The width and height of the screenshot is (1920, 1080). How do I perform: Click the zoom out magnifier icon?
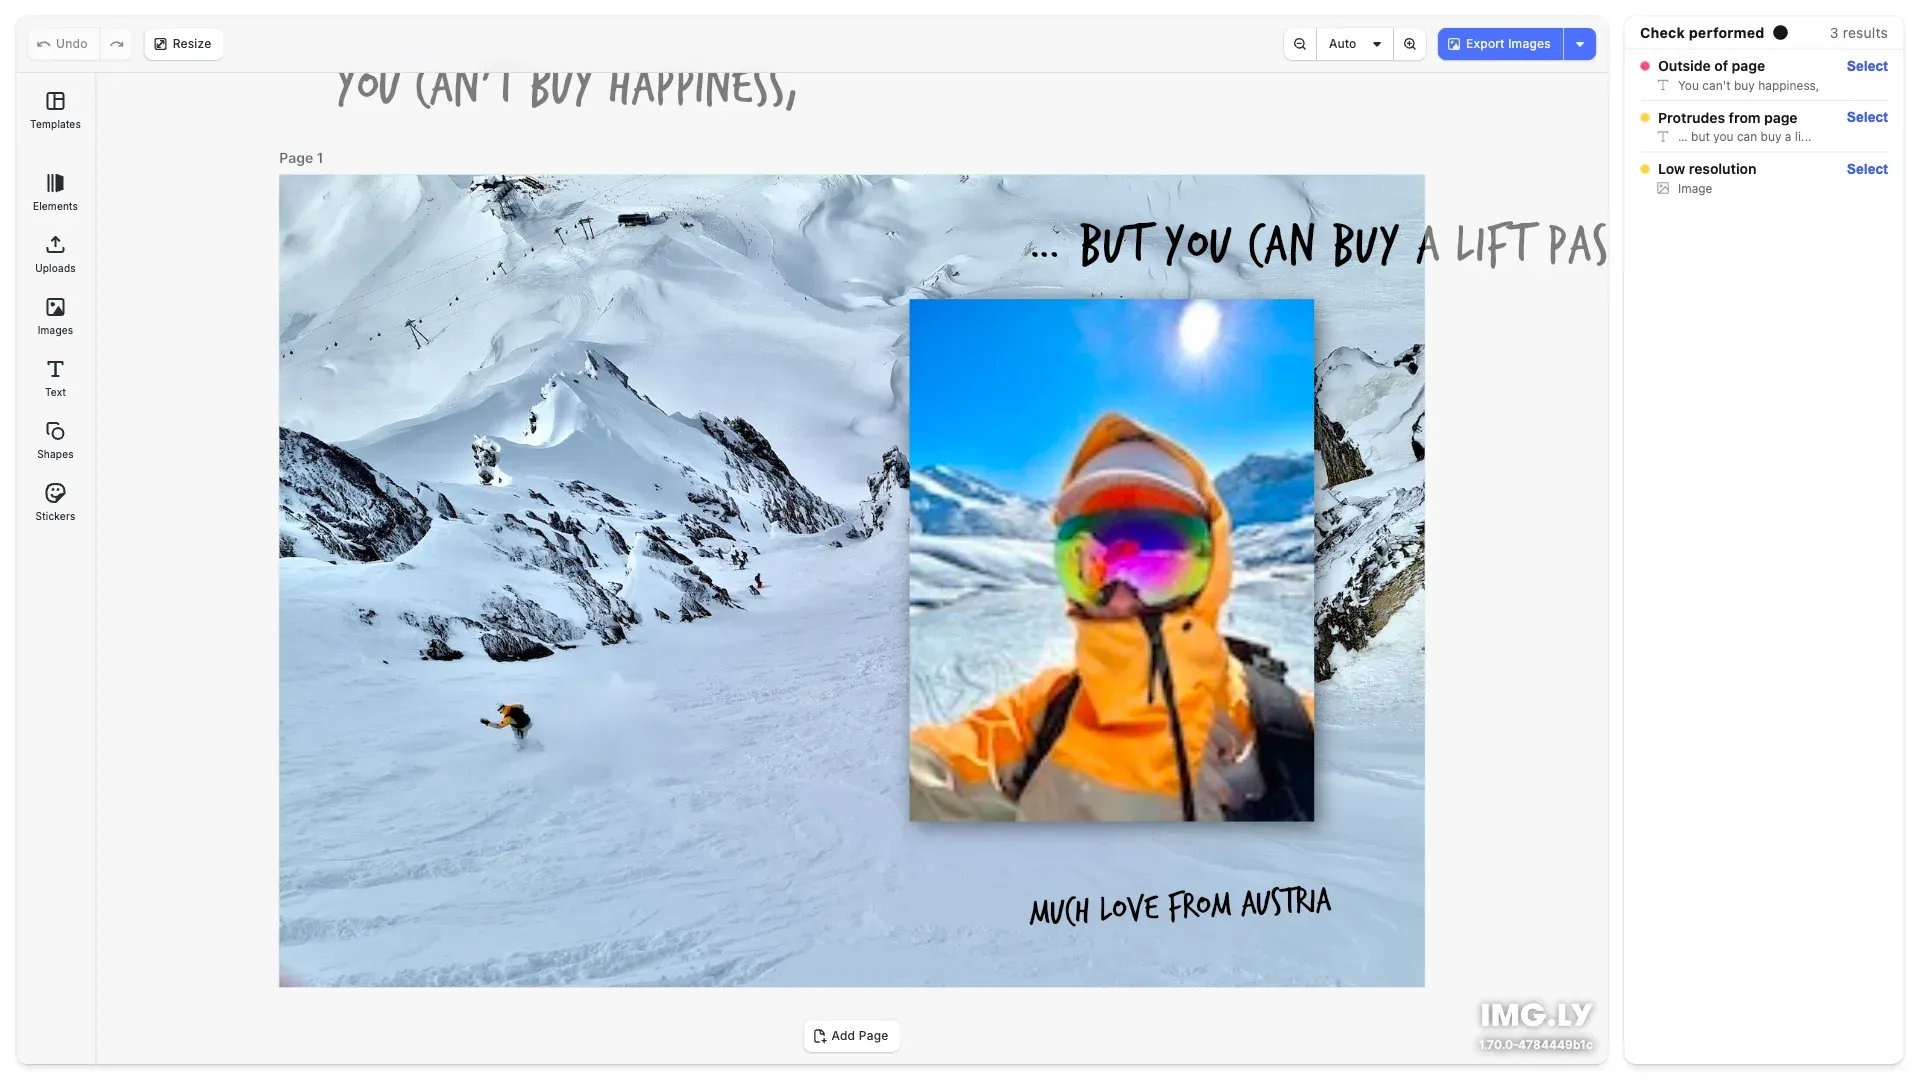click(x=1300, y=44)
